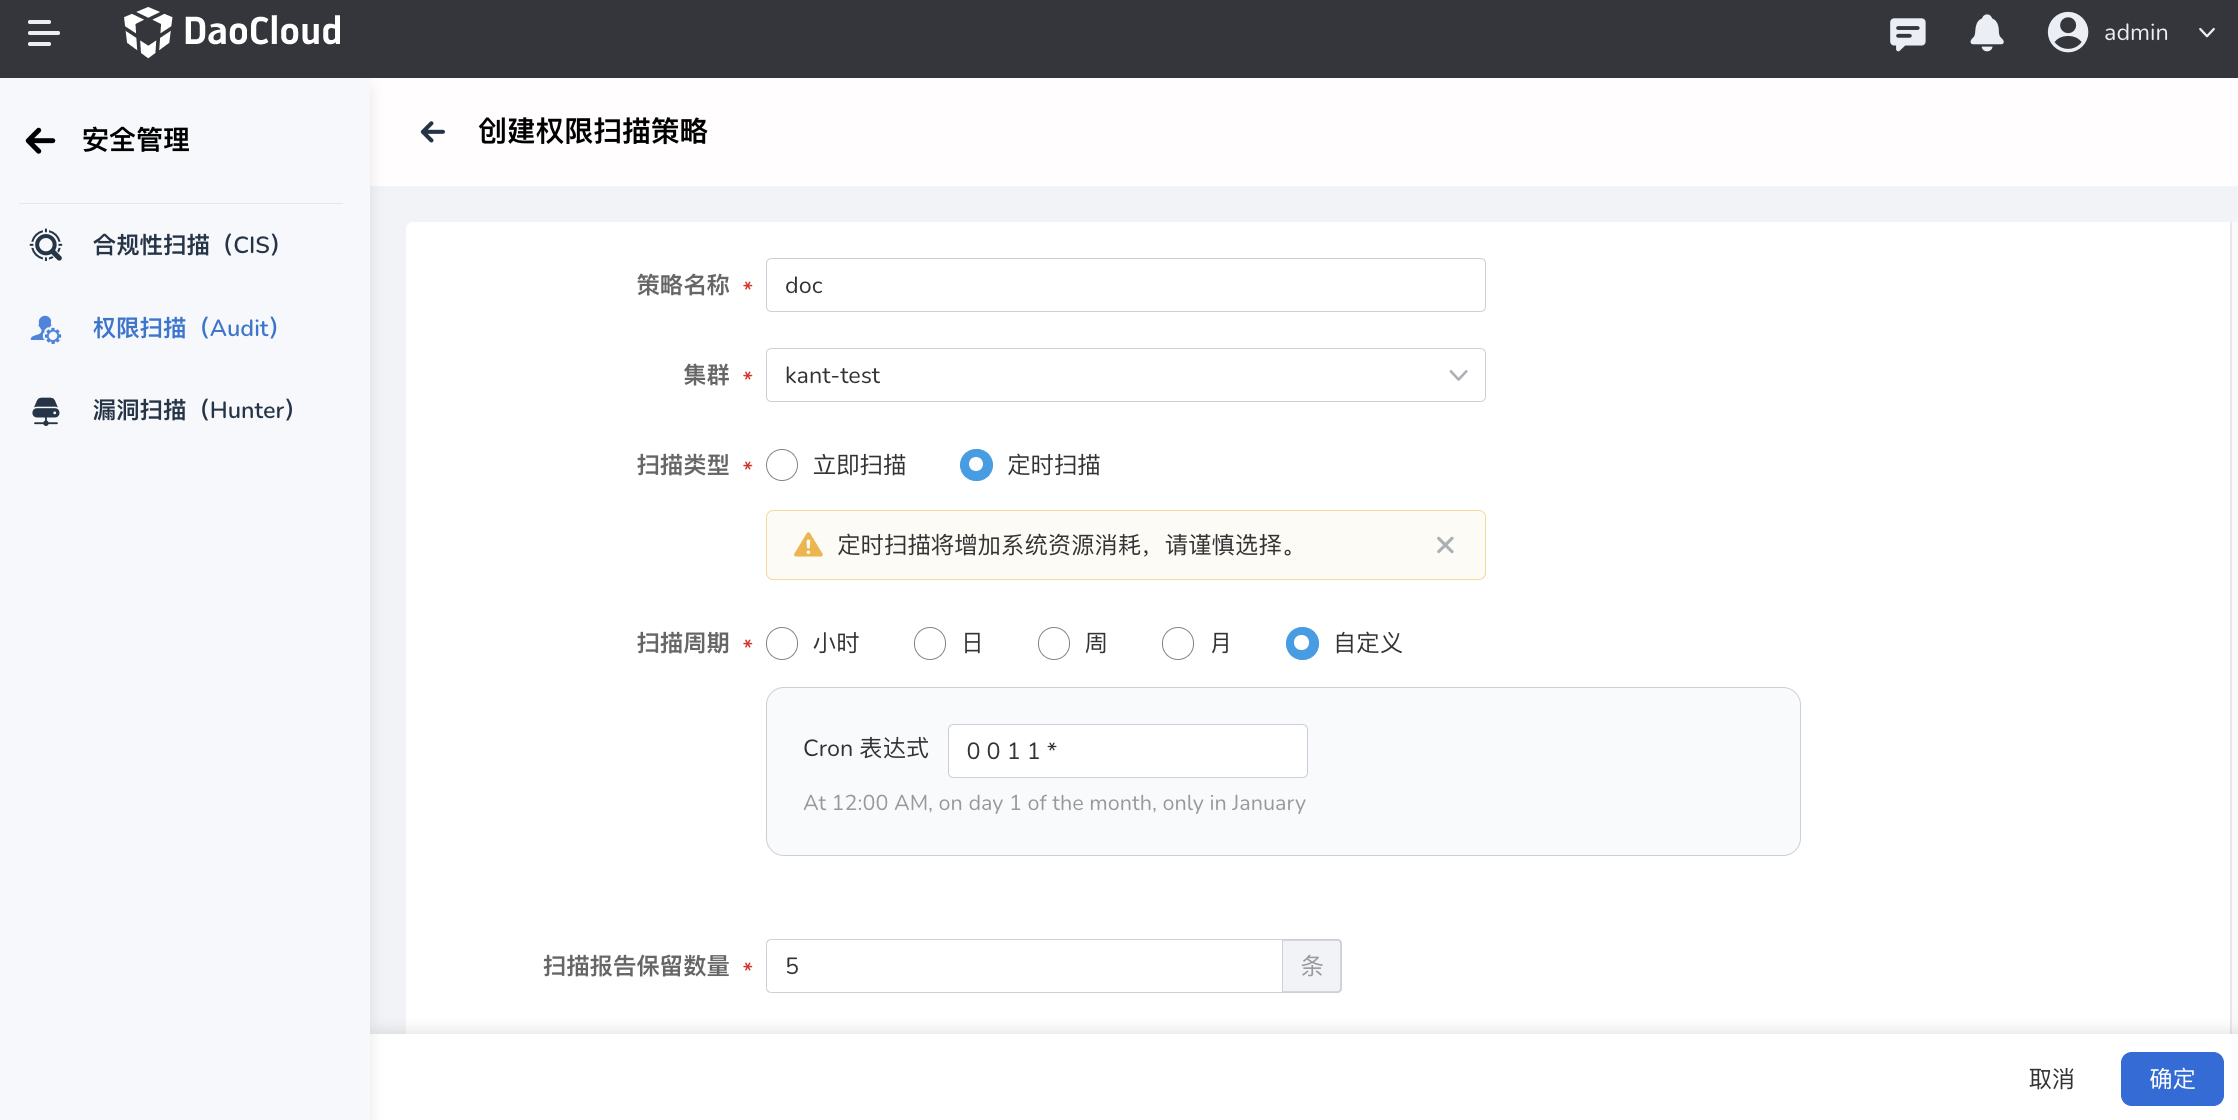Click the admin username text
Image resolution: width=2238 pixels, height=1120 pixels.
(x=2136, y=33)
